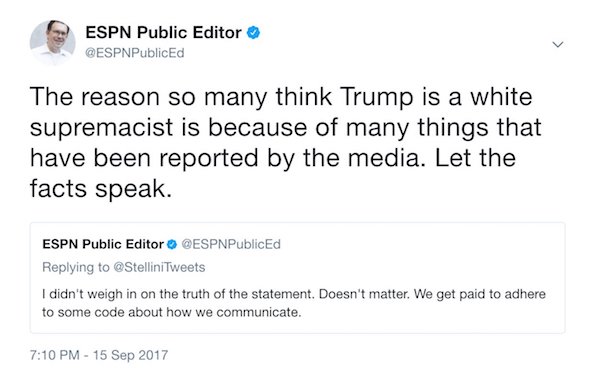Open the ESPN Public Editor profile picture
The height and width of the screenshot is (374, 600).
click(x=53, y=42)
